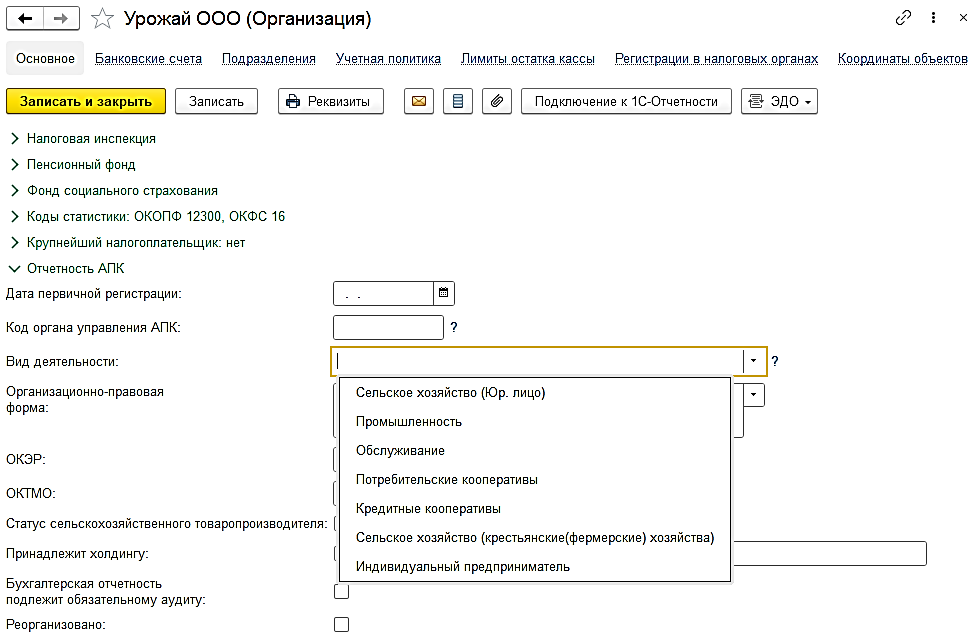Click the envelope email icon
Screen dimensions: 973x641
click(x=419, y=101)
